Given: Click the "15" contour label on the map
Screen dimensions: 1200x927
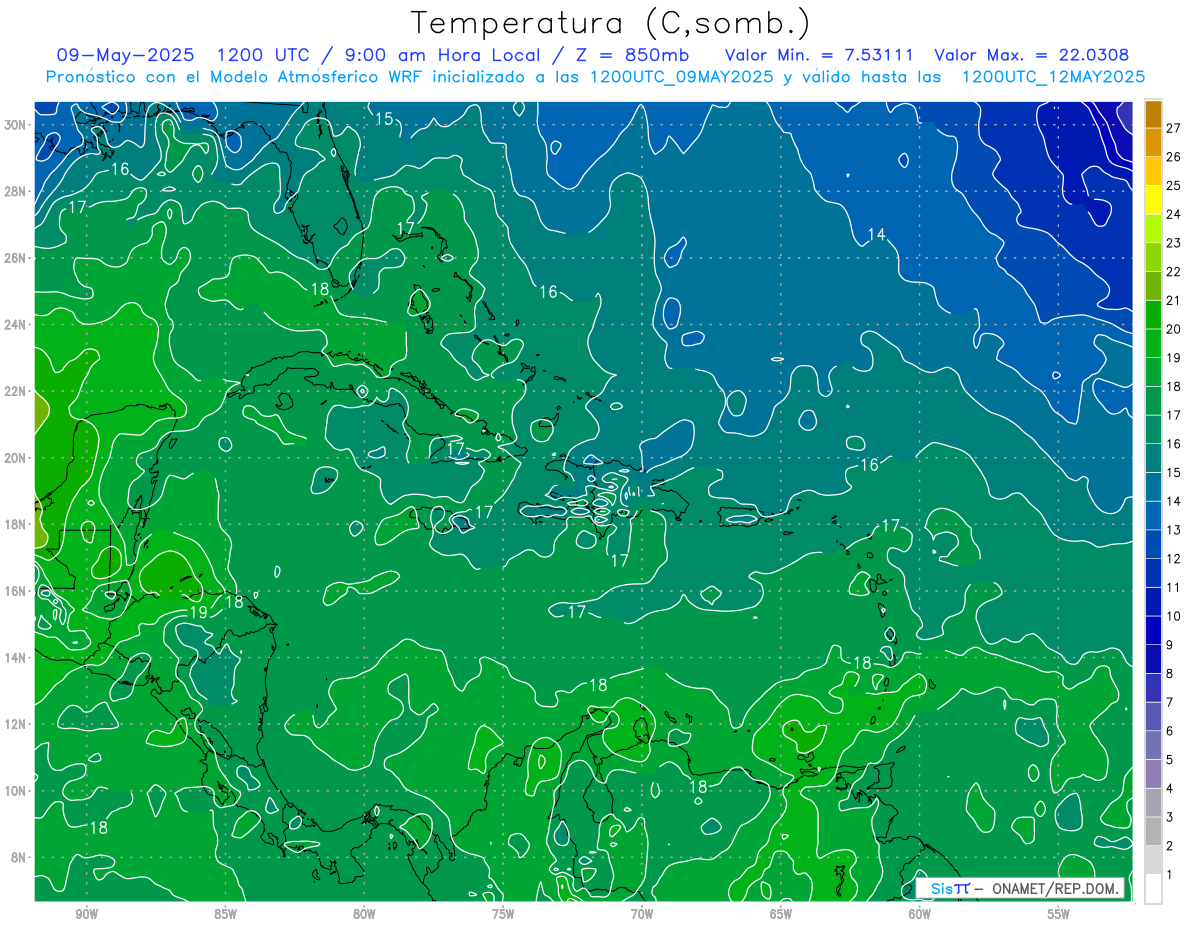Looking at the screenshot, I should 384,119.
